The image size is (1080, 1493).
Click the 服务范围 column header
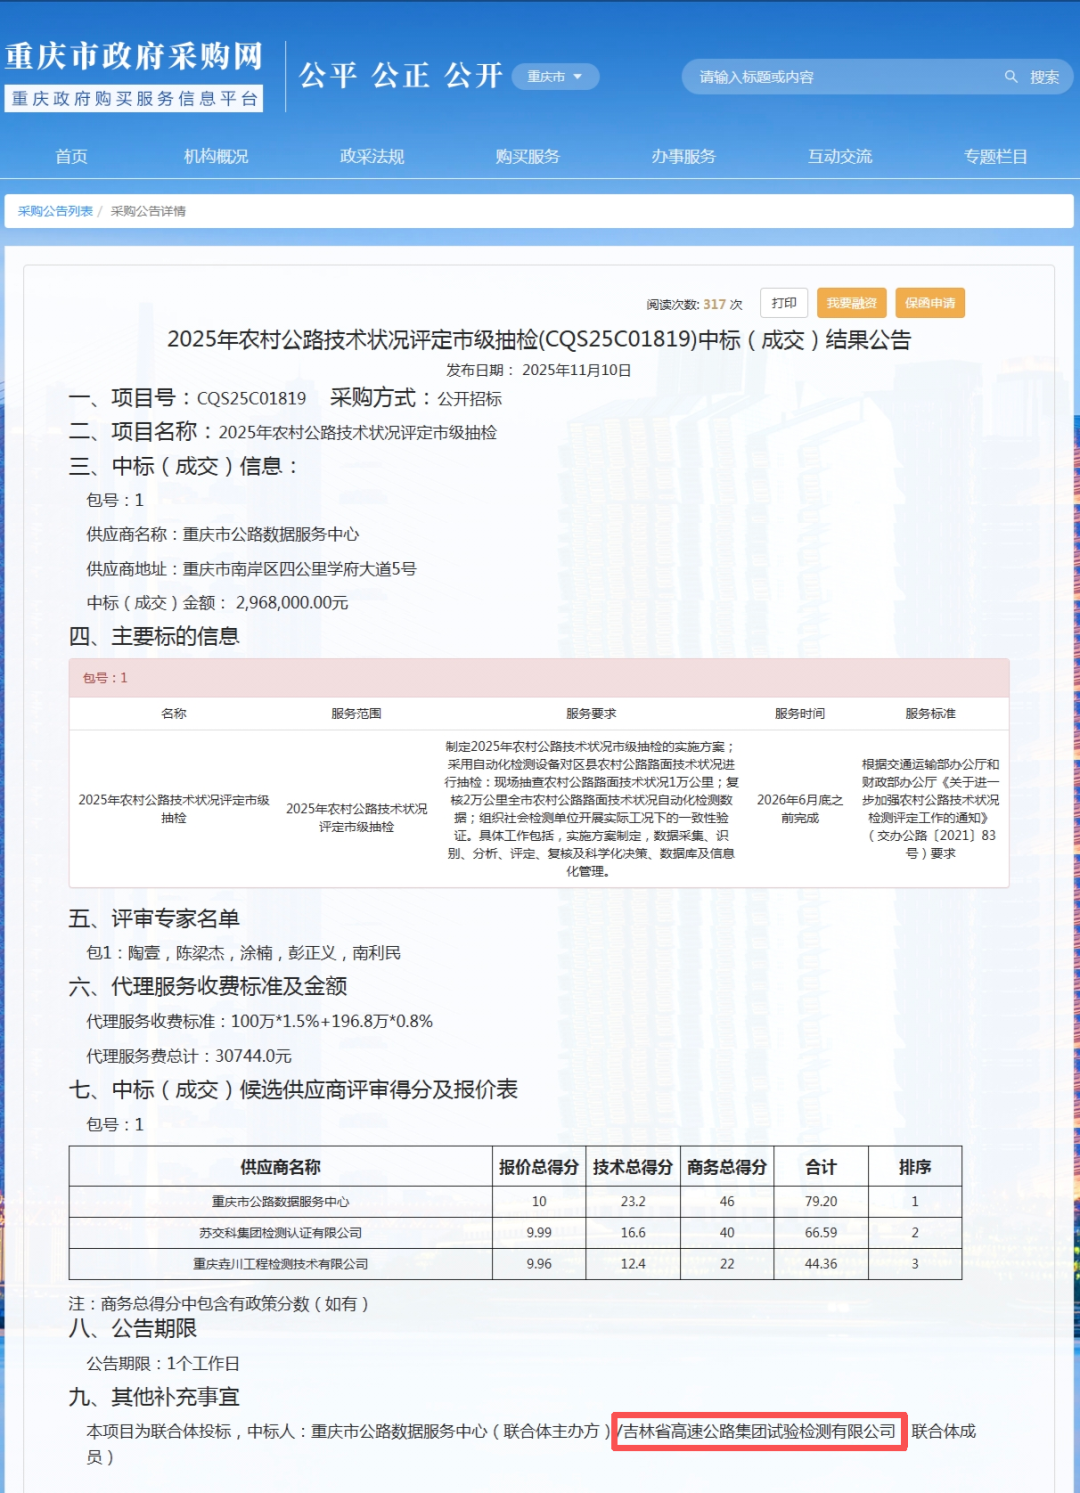356,713
